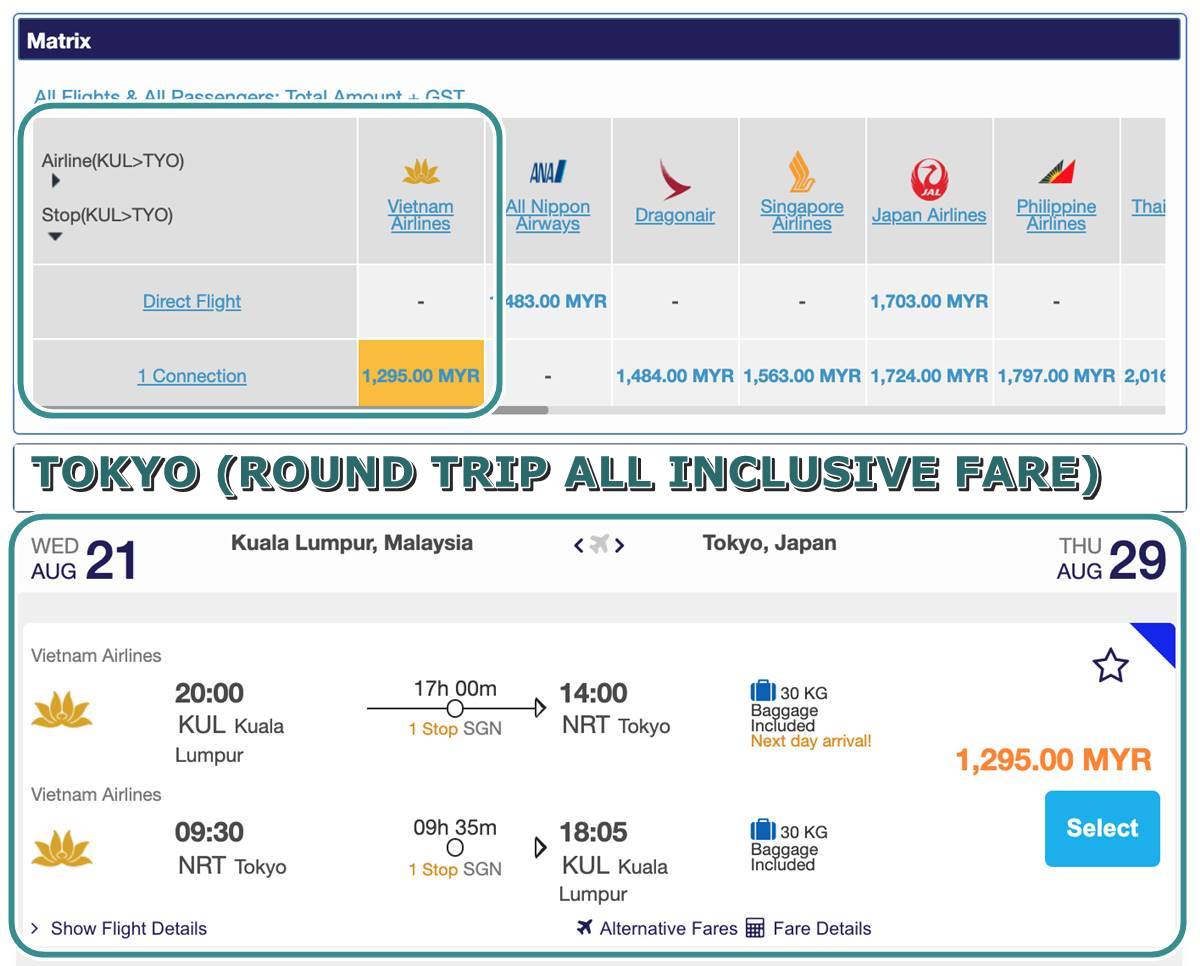Click the Dragonair red logo
Viewport: 1200px width, 966px height.
[675, 180]
